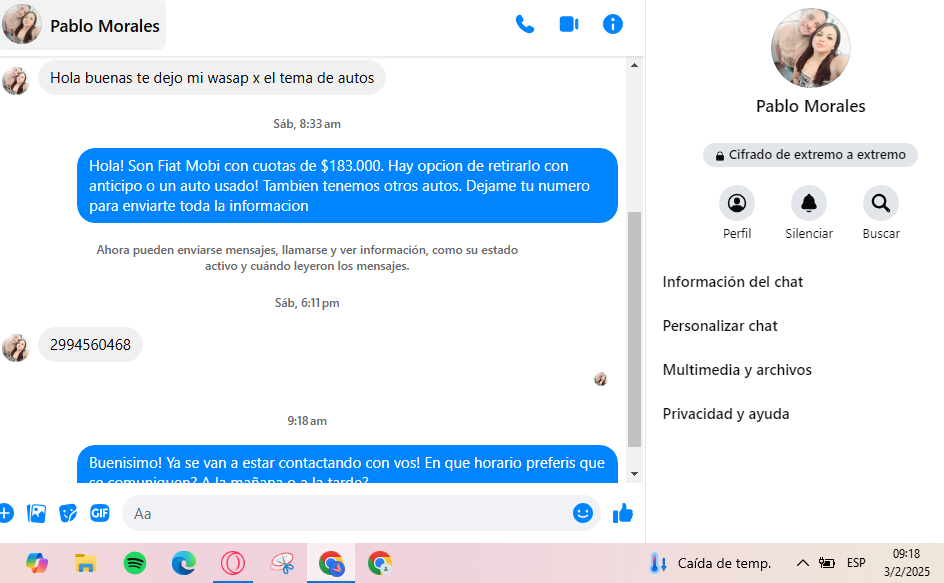The height and width of the screenshot is (583, 944).
Task: Open File Explorer from taskbar
Action: 85,563
